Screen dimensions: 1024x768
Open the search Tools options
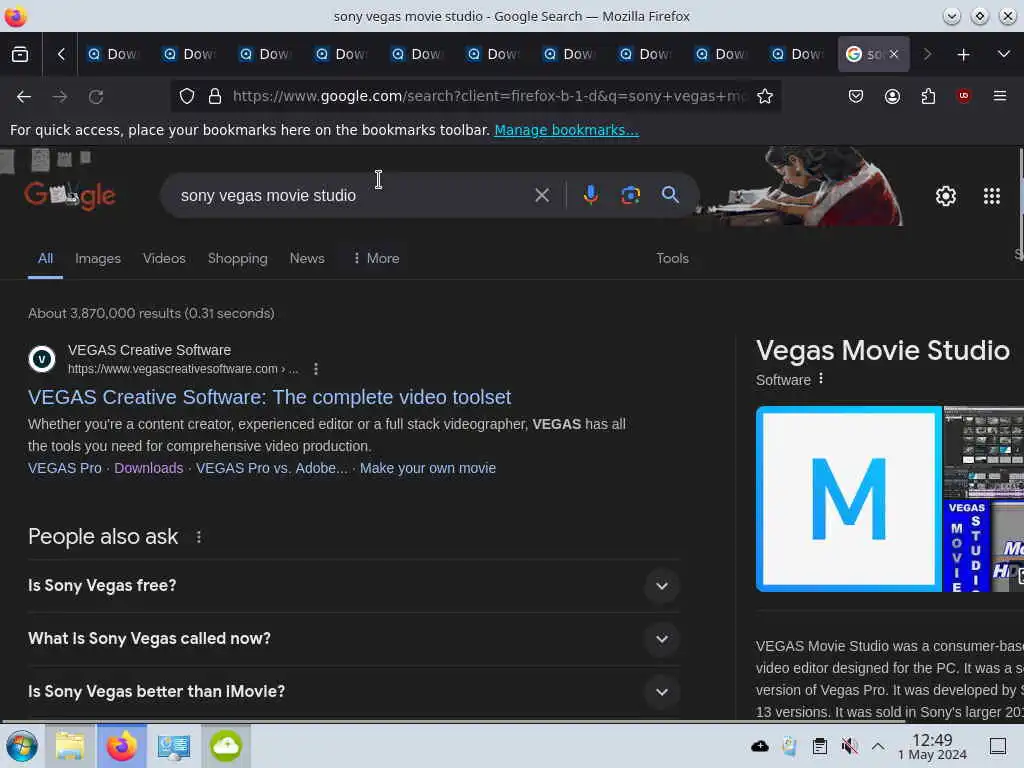(673, 259)
